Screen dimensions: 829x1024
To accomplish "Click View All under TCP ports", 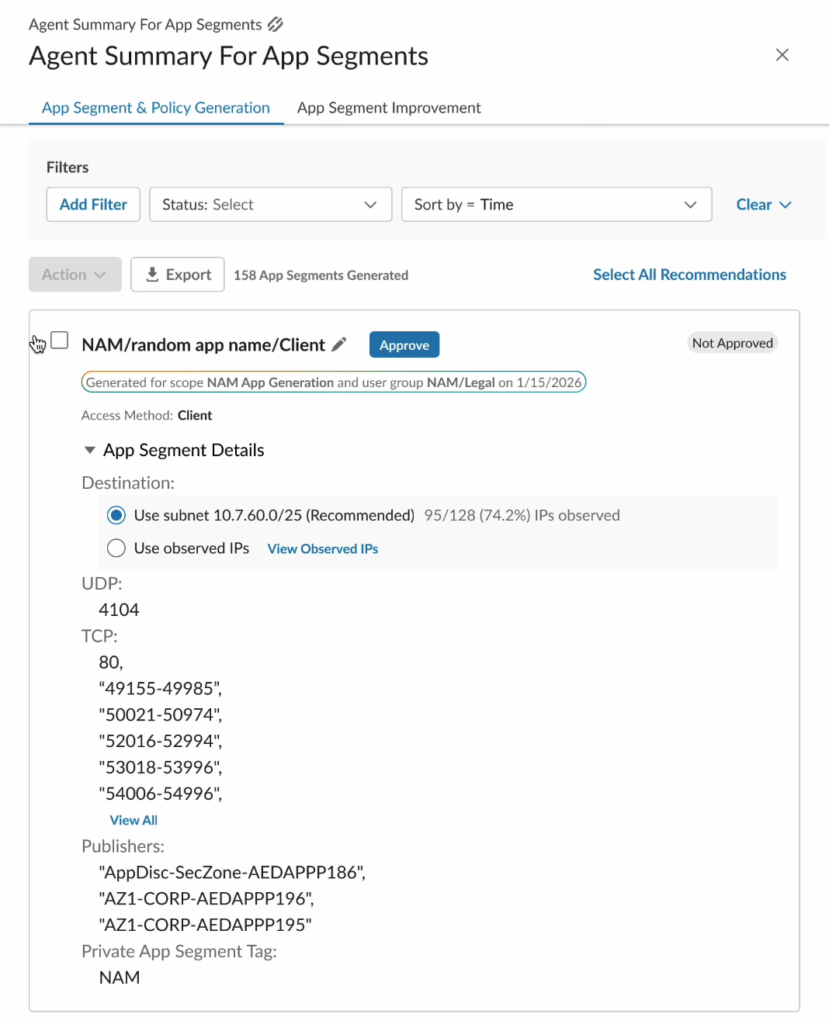I will coord(133,820).
